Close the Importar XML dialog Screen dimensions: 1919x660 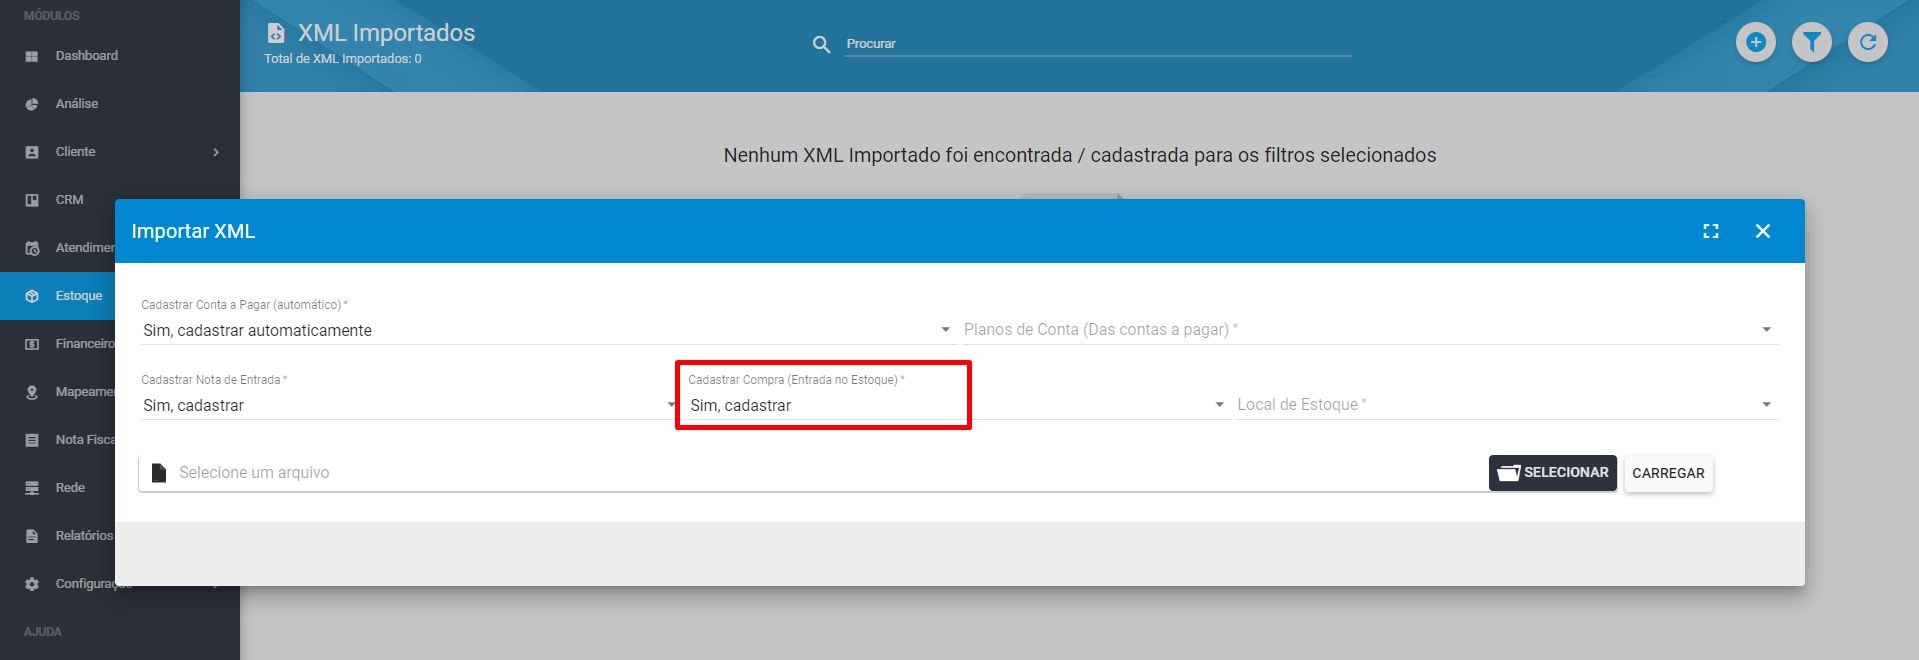(x=1763, y=231)
